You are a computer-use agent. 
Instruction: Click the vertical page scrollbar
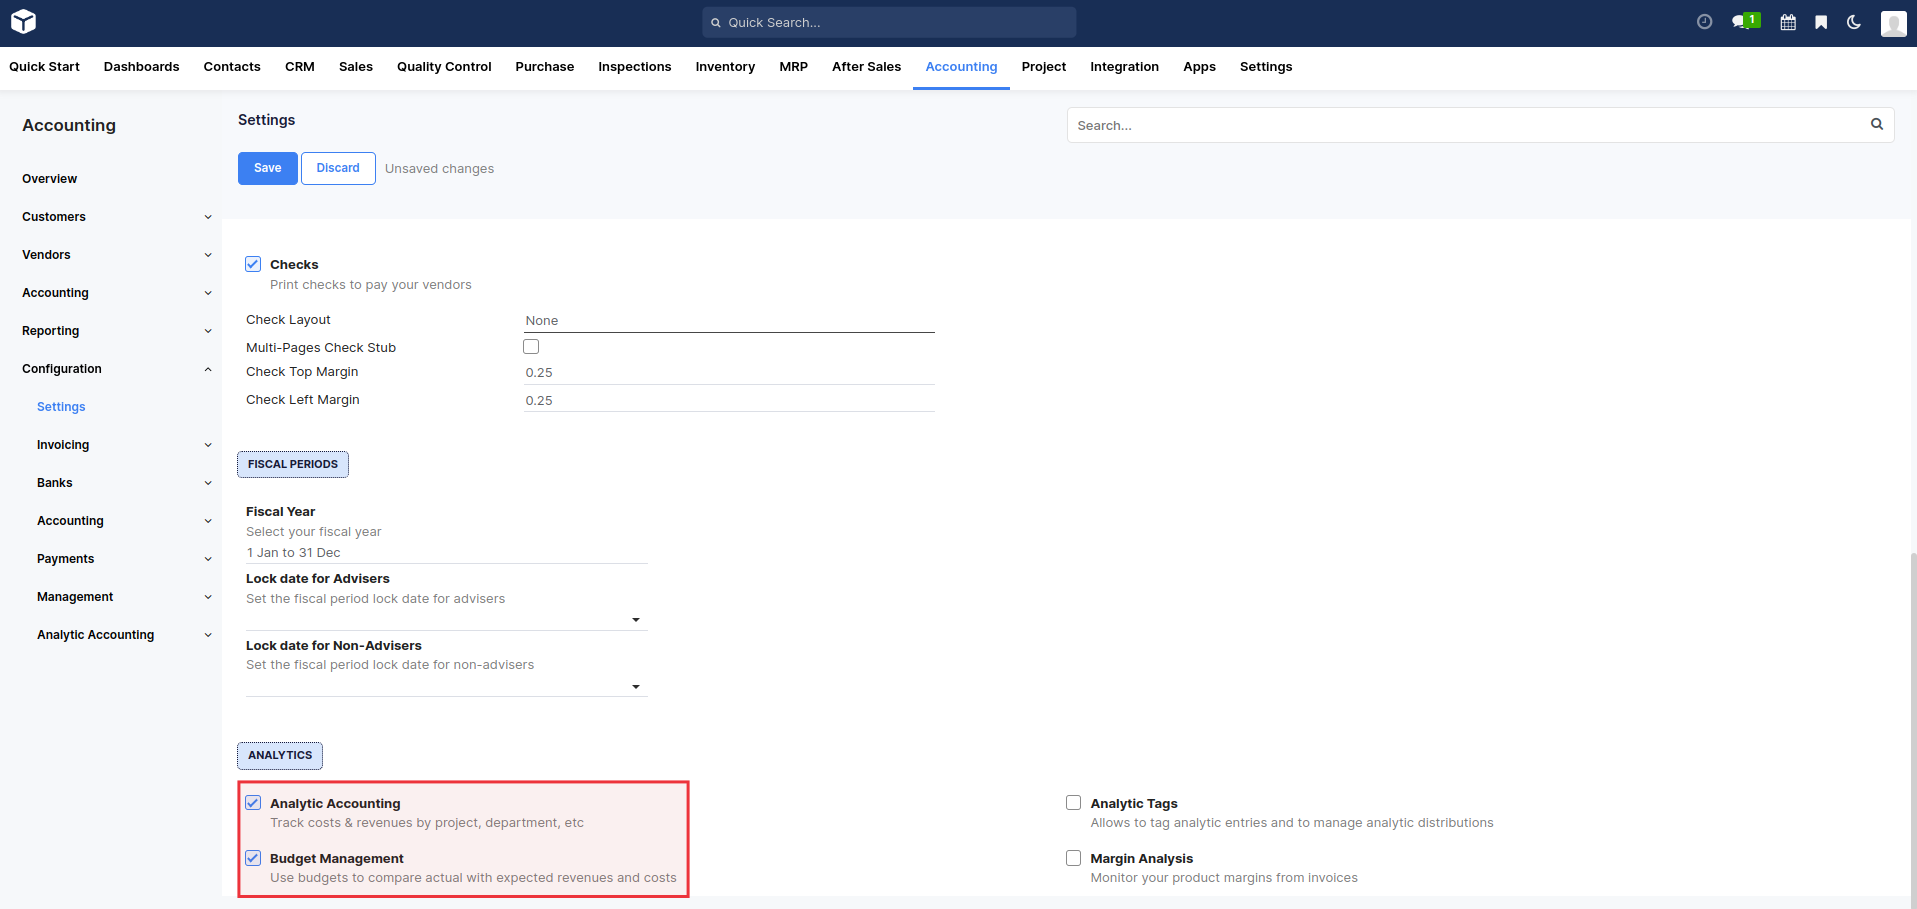coord(1912,700)
